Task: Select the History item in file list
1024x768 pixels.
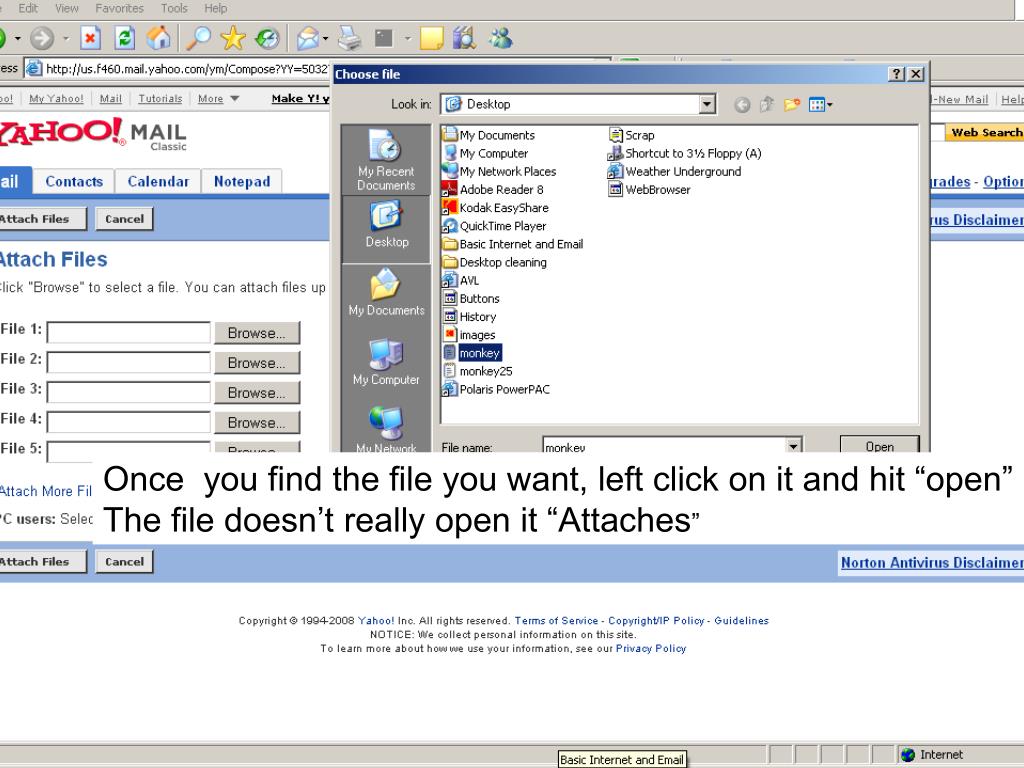Action: (470, 317)
